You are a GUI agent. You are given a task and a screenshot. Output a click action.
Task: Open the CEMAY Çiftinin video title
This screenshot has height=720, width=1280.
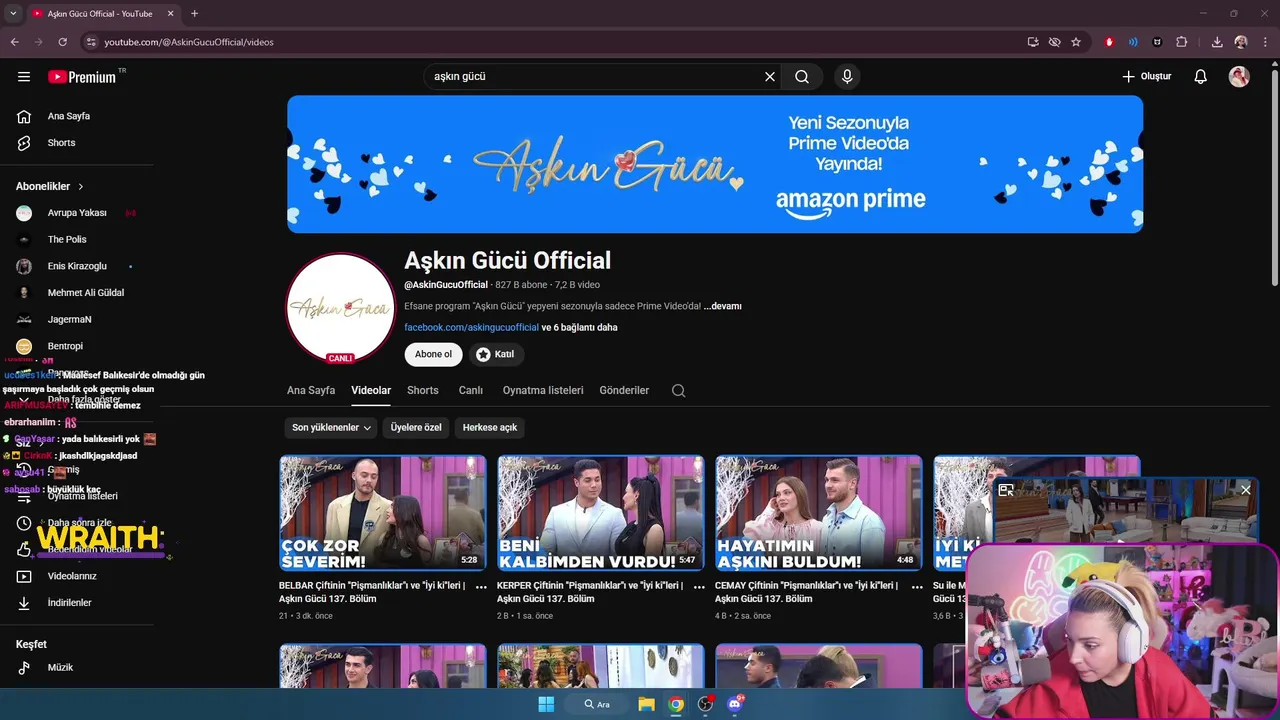(806, 592)
